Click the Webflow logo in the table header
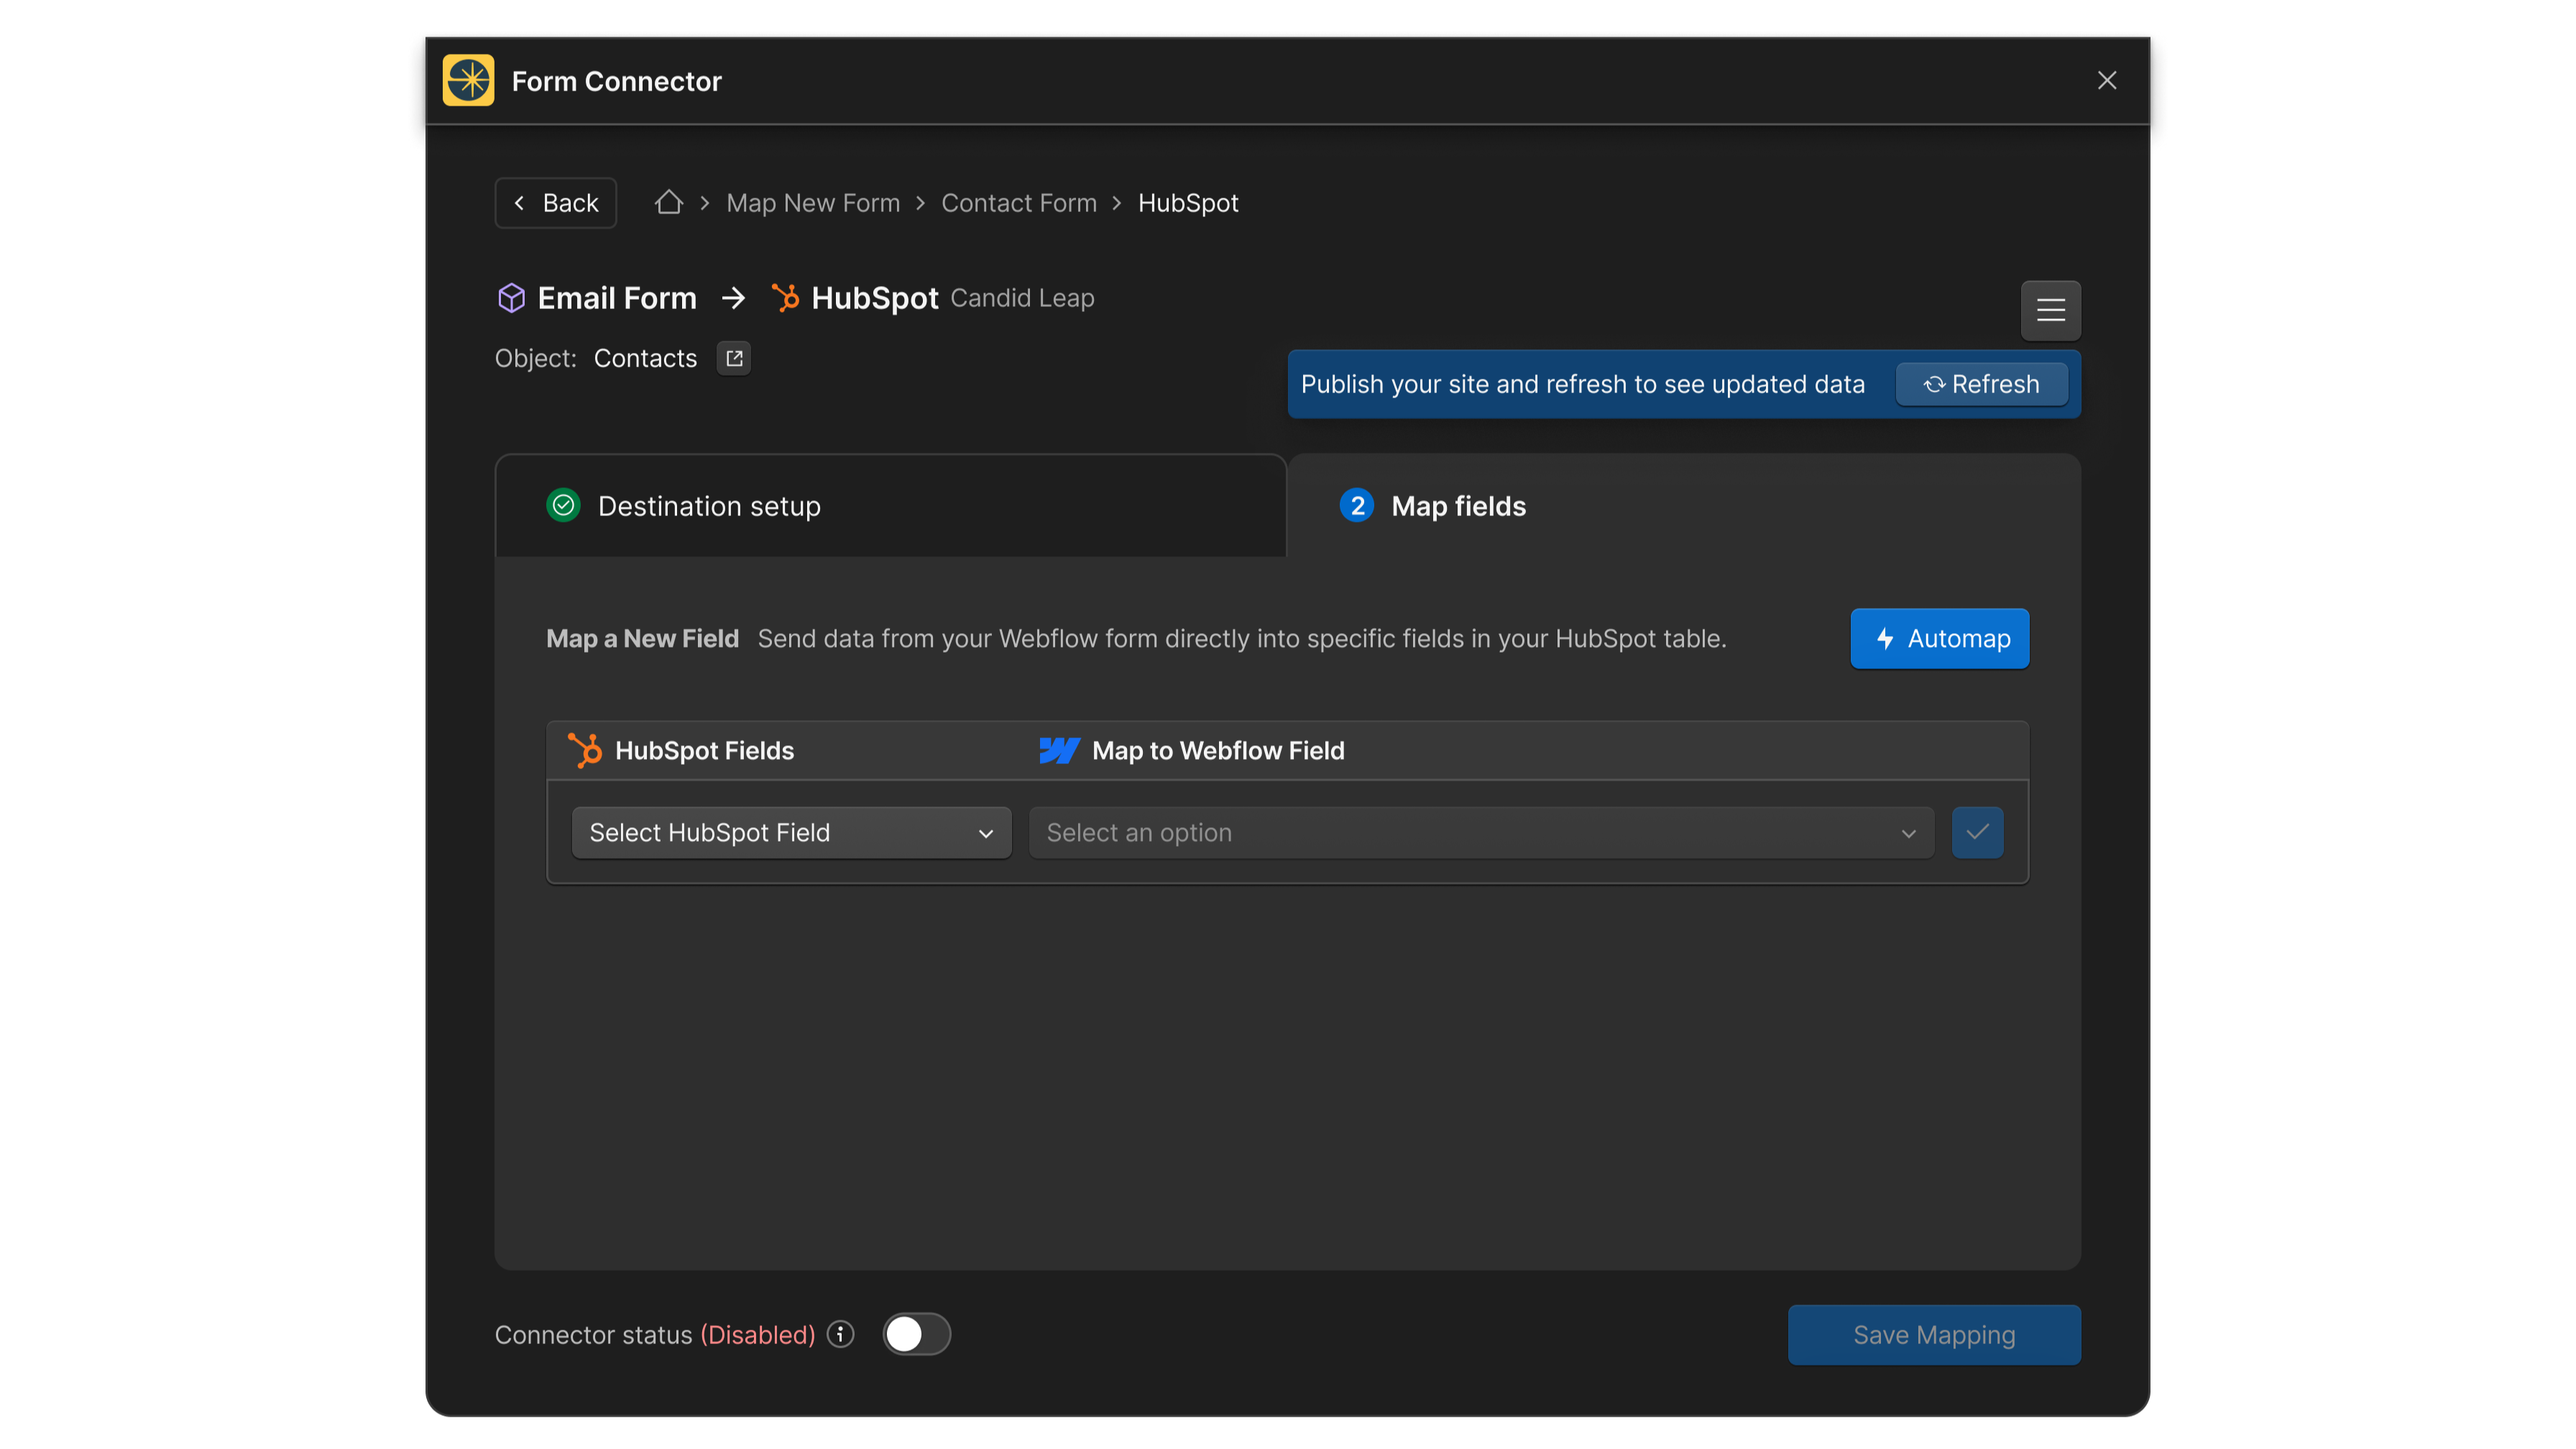This screenshot has height=1449, width=2576. tap(1060, 750)
